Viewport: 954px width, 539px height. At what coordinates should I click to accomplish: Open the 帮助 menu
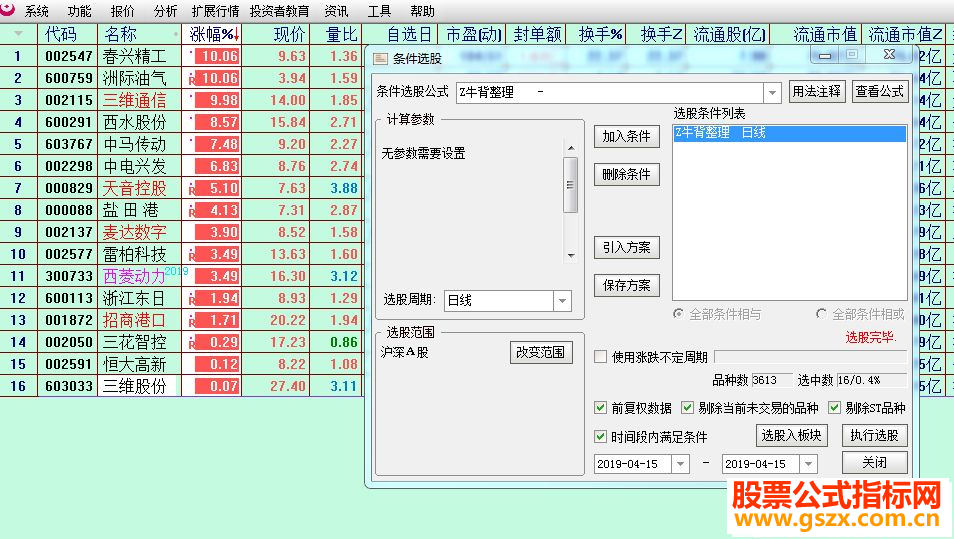(x=422, y=12)
